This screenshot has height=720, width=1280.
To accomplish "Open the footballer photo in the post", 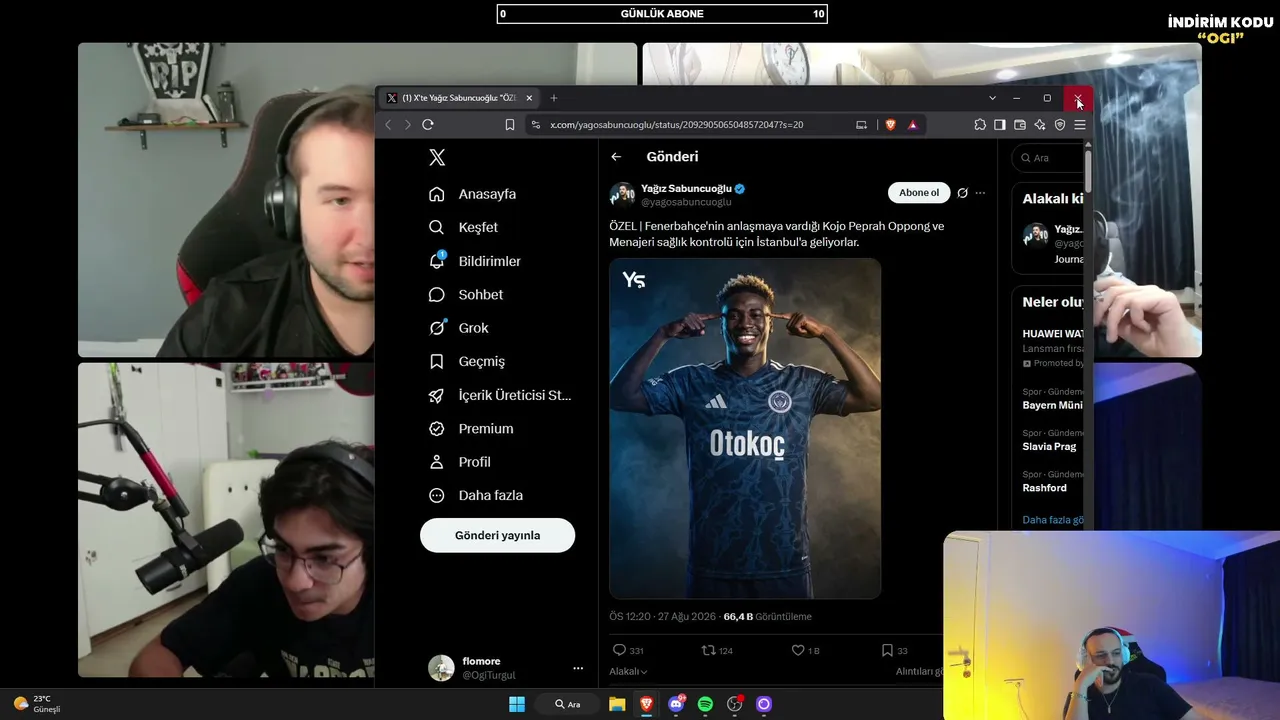I will (x=745, y=428).
